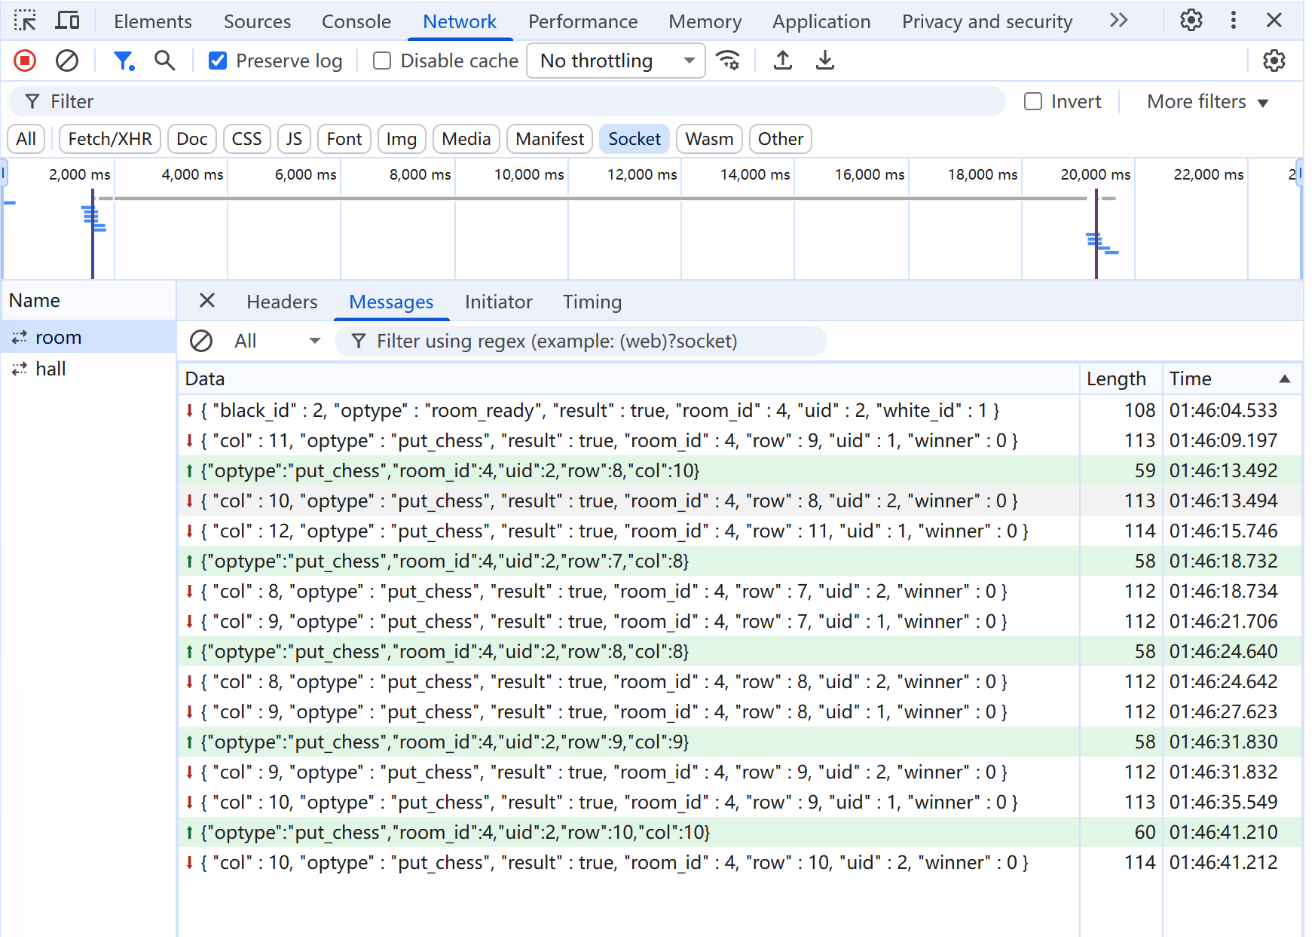
Task: Open the Console tab
Action: (x=356, y=21)
